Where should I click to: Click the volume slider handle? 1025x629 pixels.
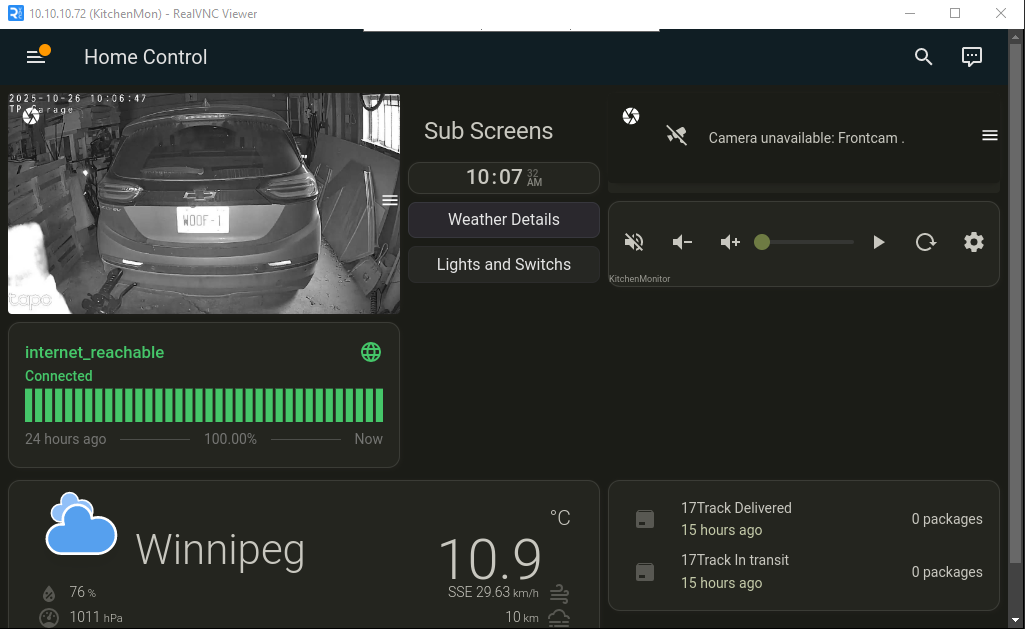click(x=762, y=242)
